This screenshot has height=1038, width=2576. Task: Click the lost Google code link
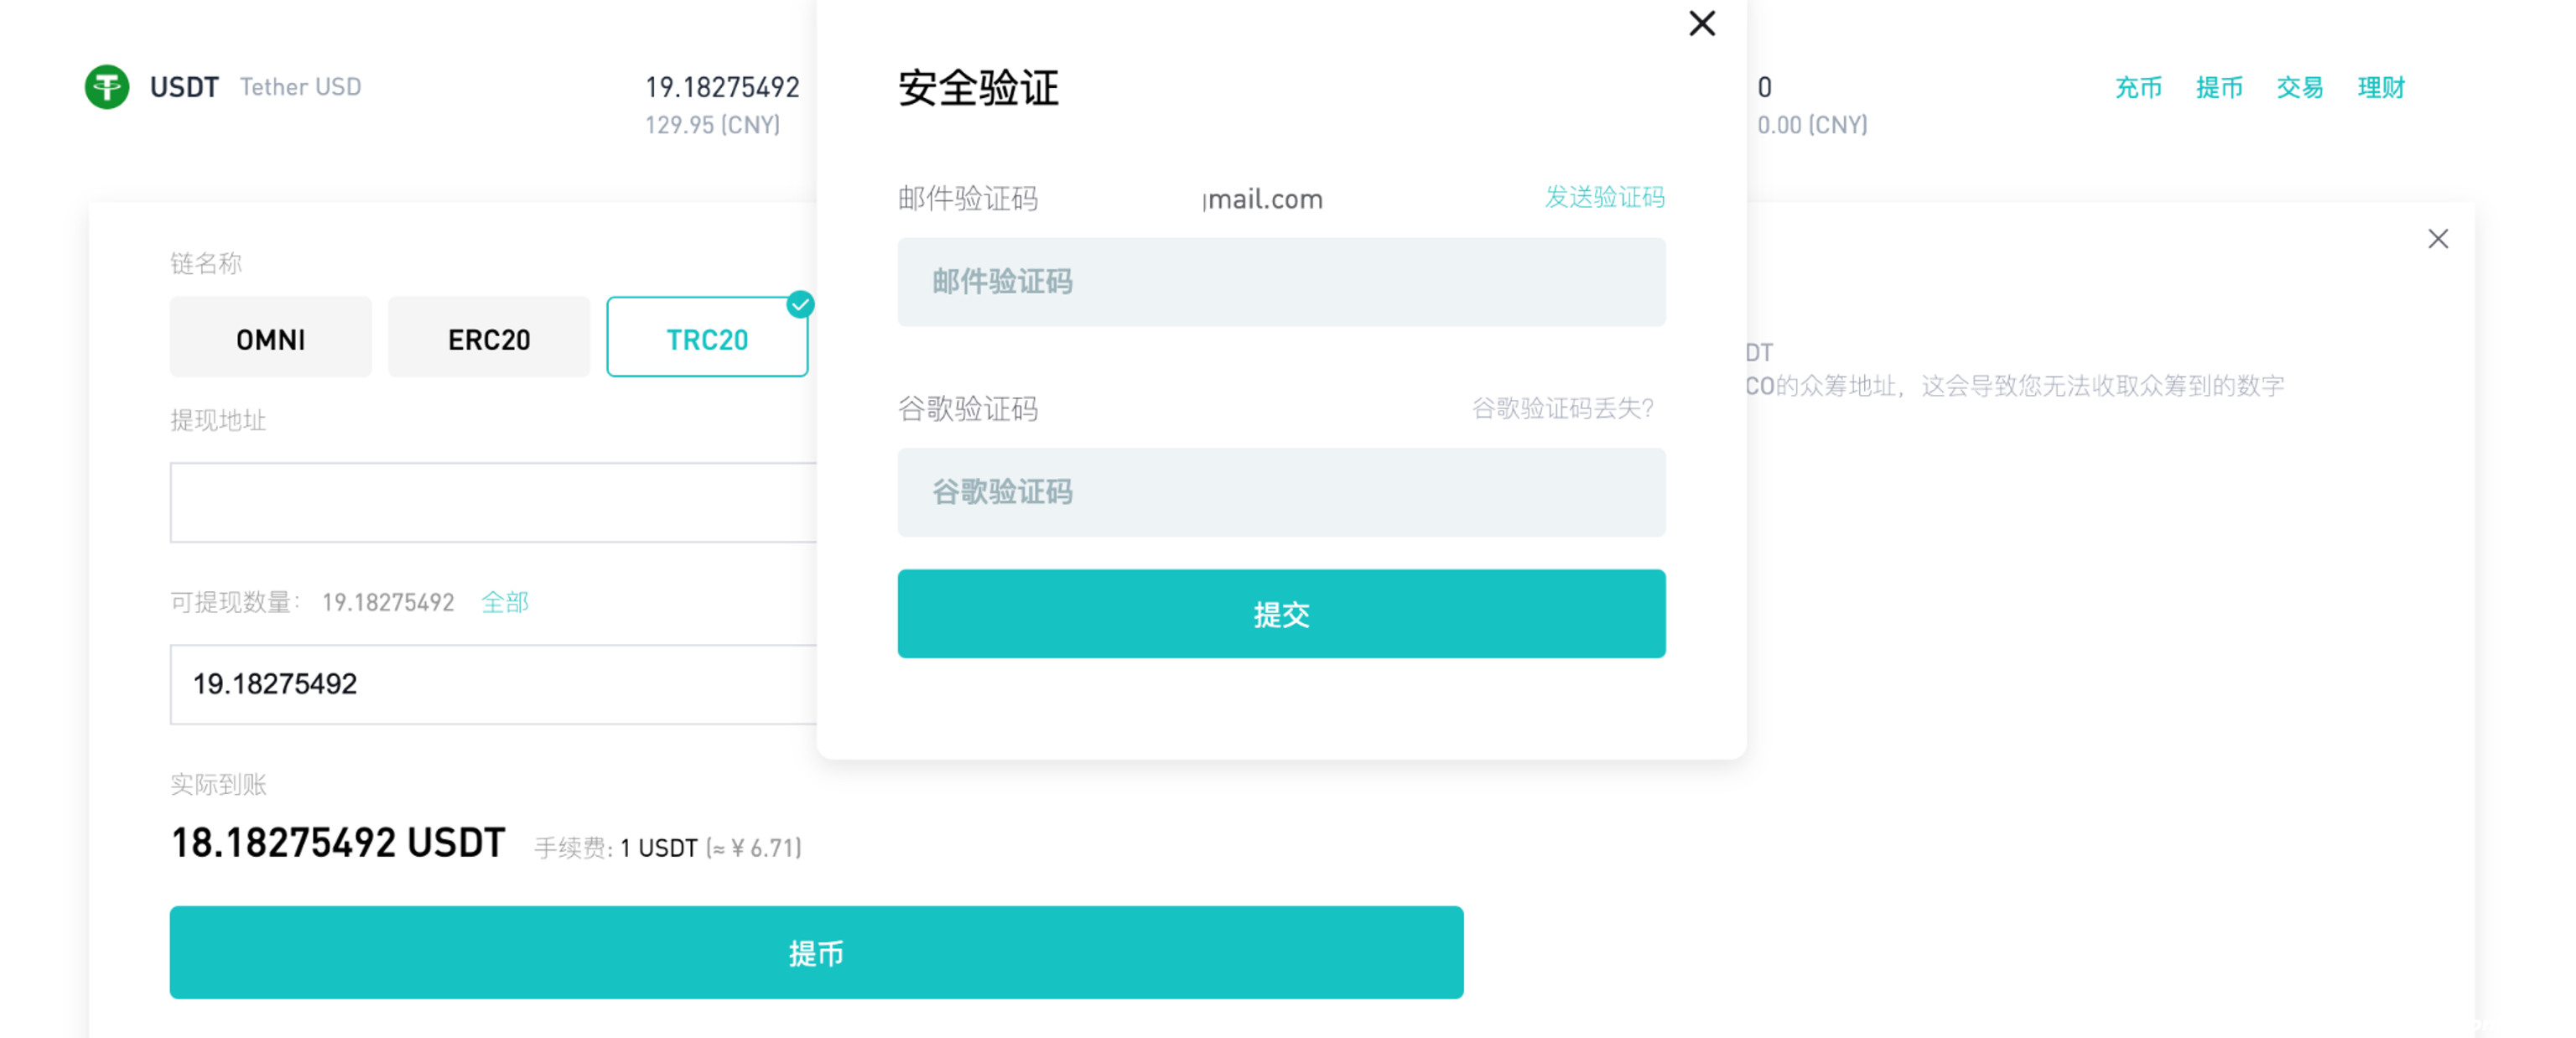(x=1562, y=408)
